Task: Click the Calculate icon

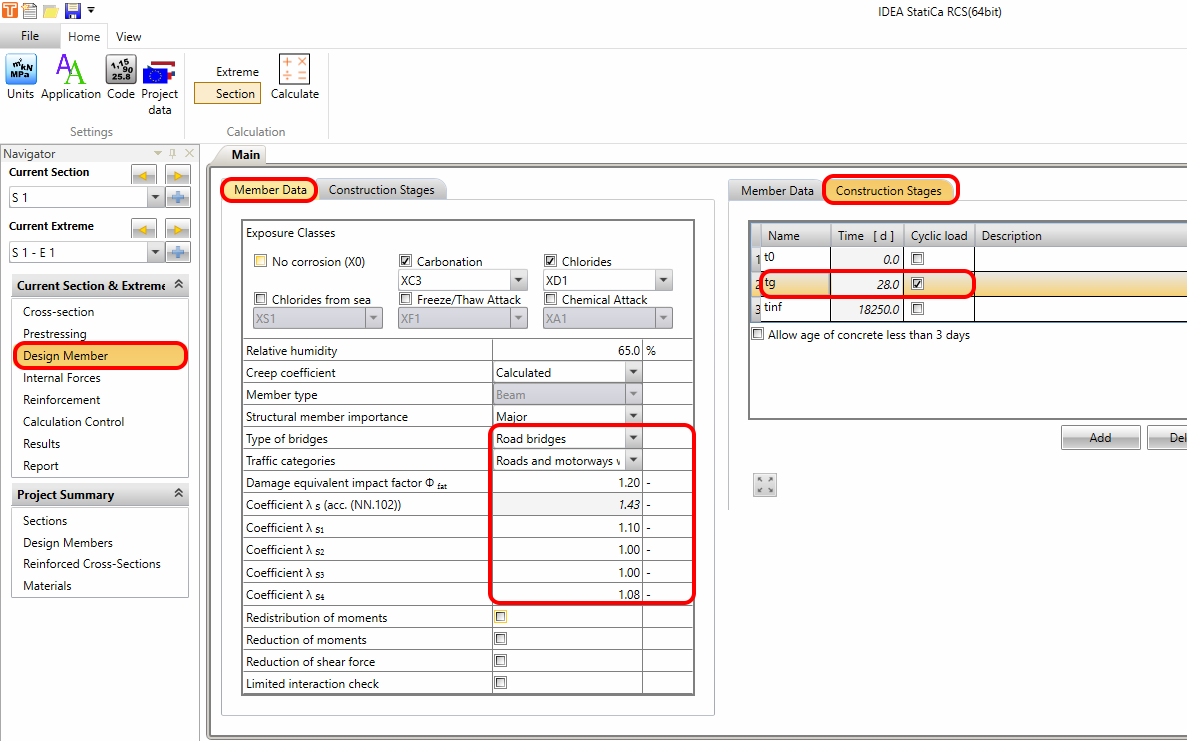Action: (294, 70)
